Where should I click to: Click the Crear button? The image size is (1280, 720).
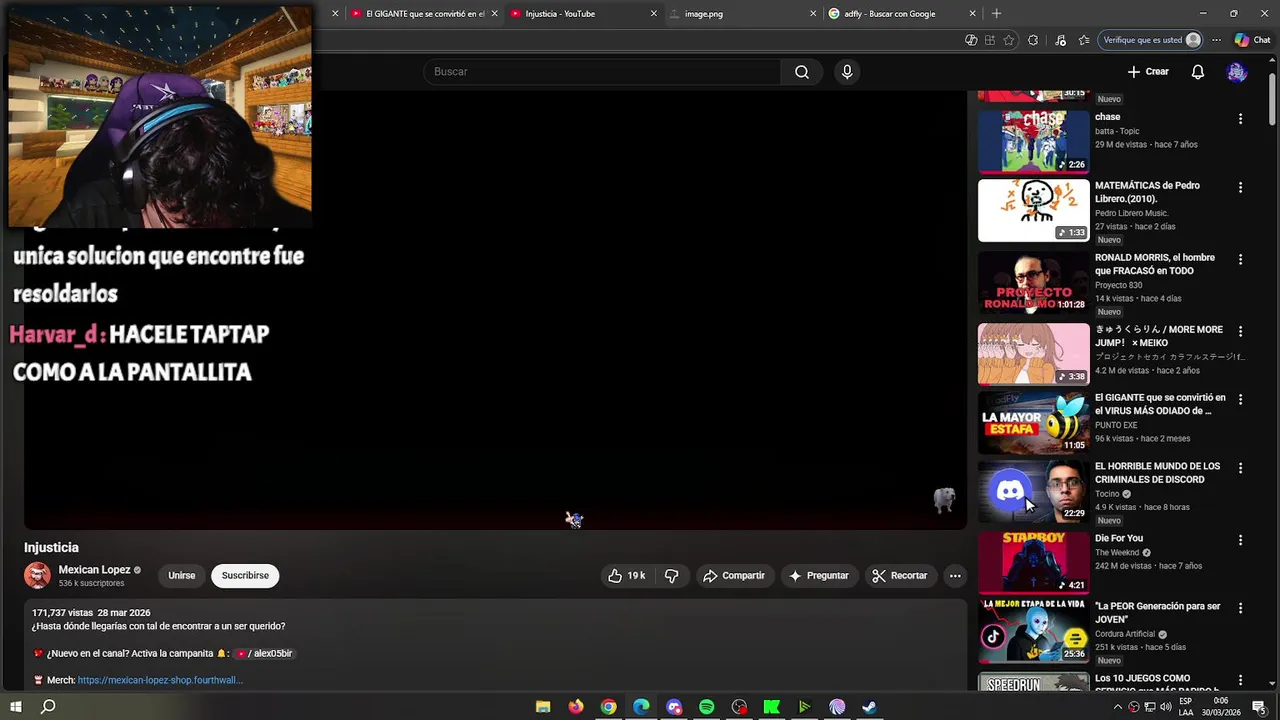[1148, 72]
